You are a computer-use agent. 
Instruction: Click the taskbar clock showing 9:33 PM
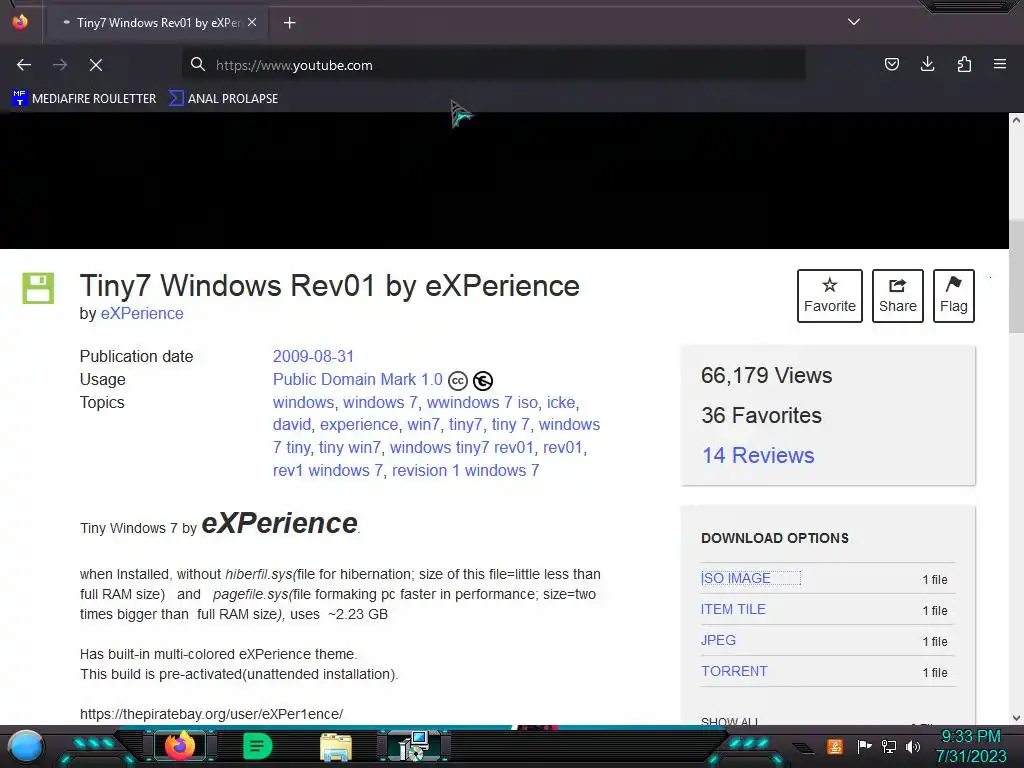(x=971, y=746)
